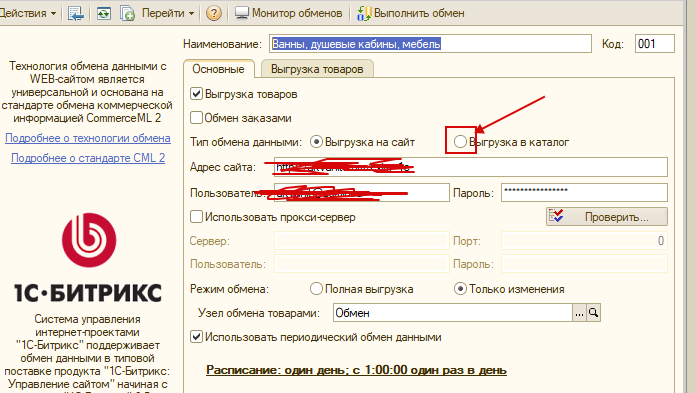
Task: Uncheck the Выгрузка товаров checkbox
Action: tap(196, 94)
